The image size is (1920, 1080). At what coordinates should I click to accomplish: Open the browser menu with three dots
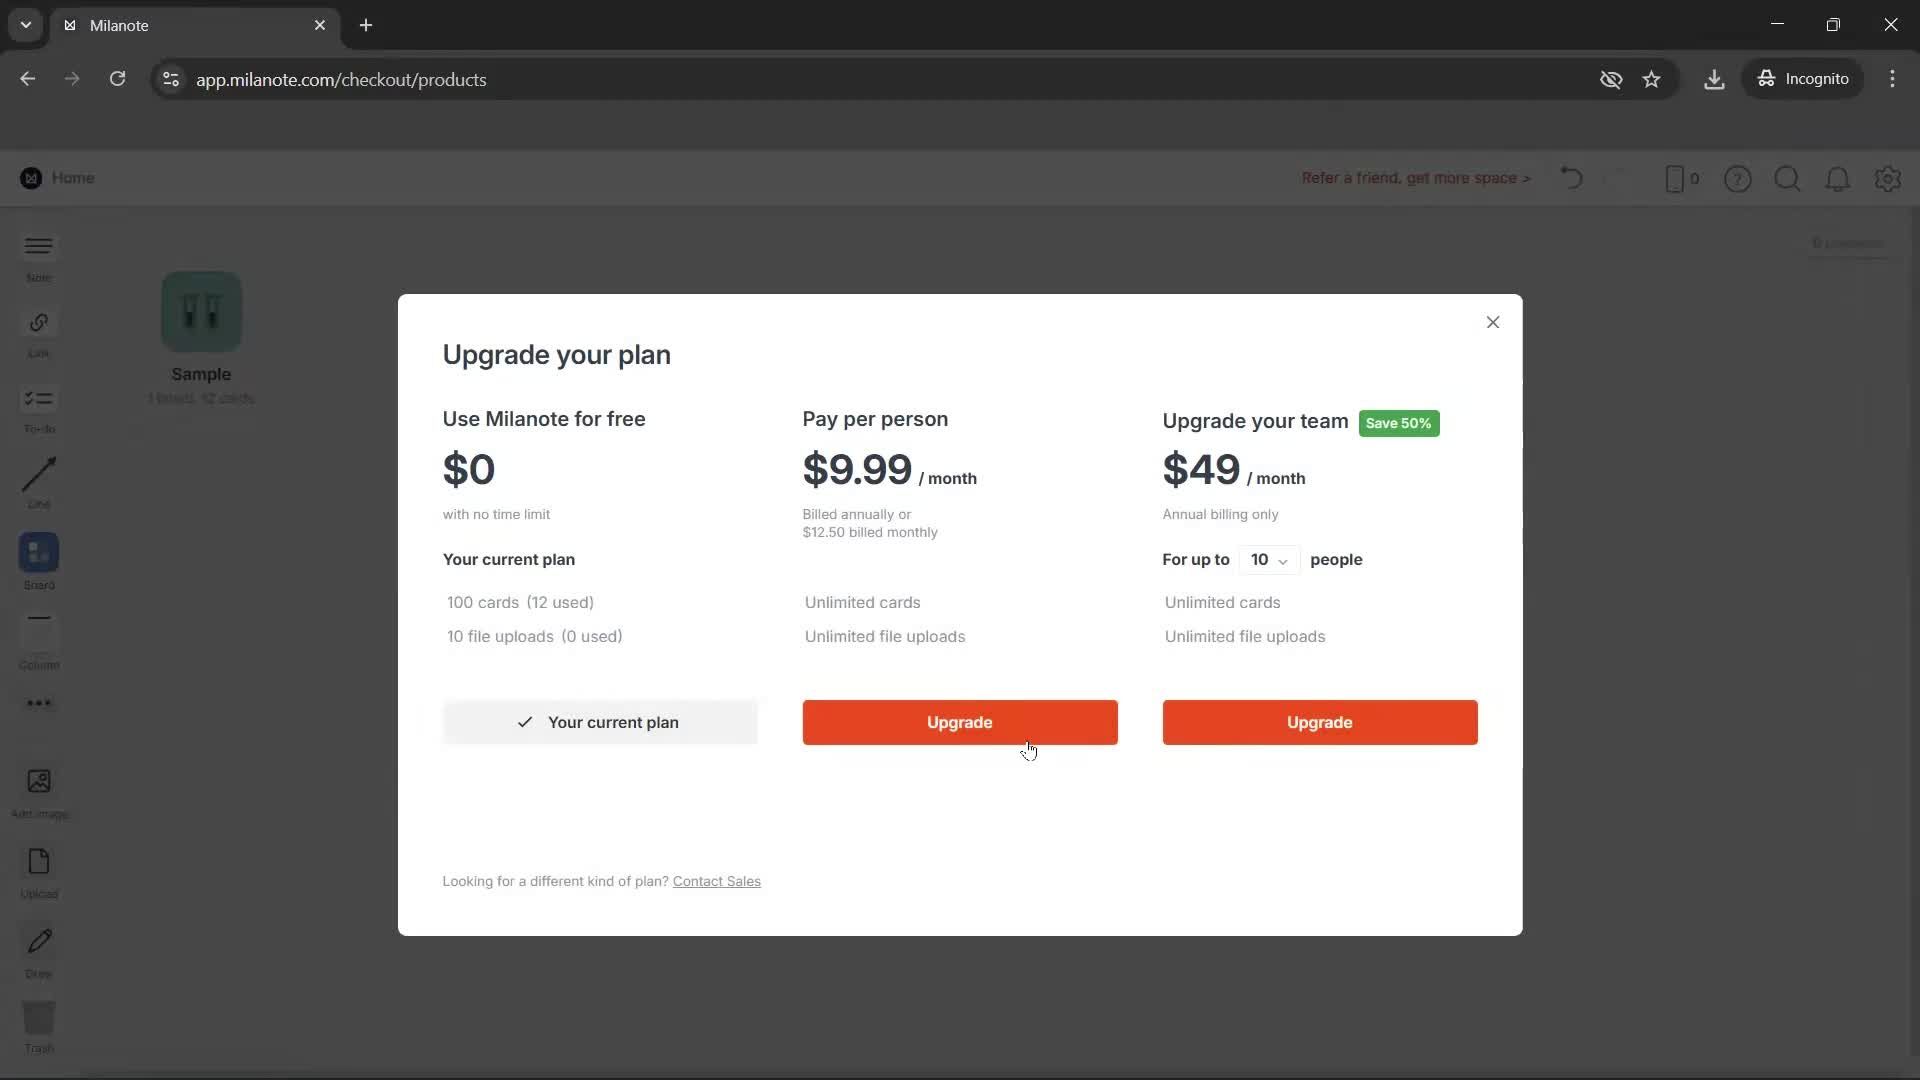[1893, 78]
